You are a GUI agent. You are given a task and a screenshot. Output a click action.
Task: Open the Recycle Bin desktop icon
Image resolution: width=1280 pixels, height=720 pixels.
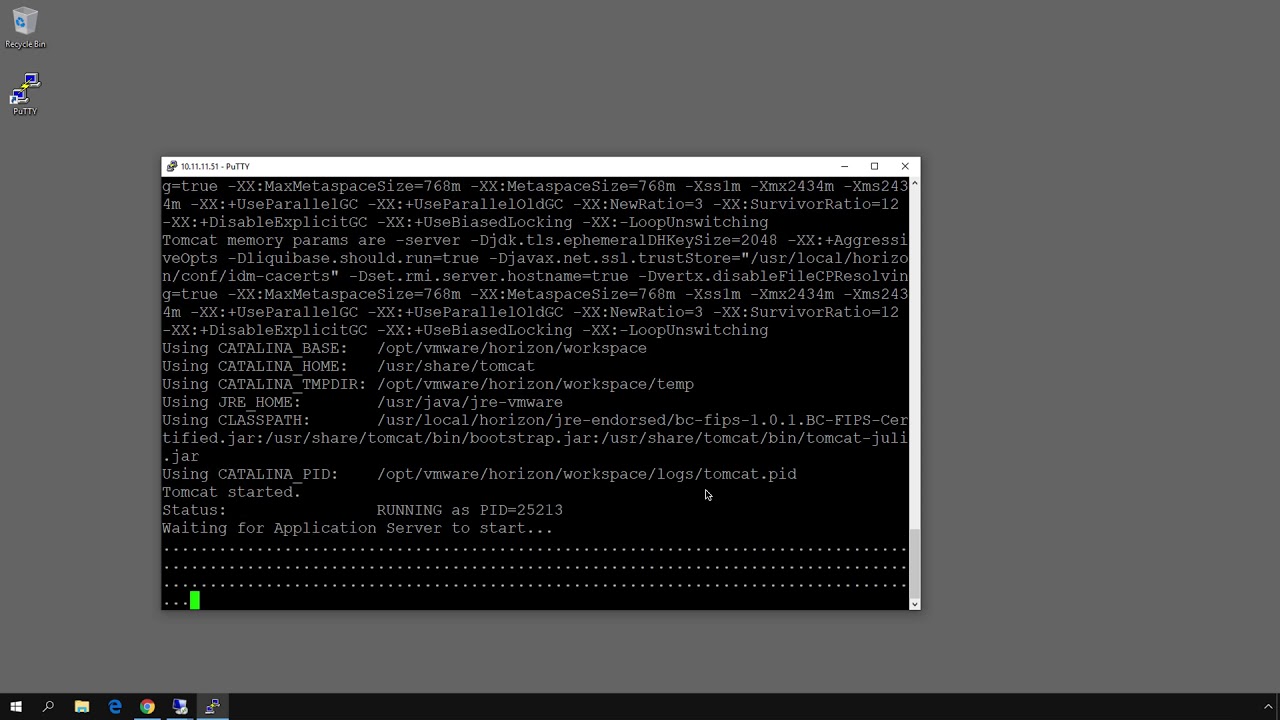pyautogui.click(x=25, y=28)
